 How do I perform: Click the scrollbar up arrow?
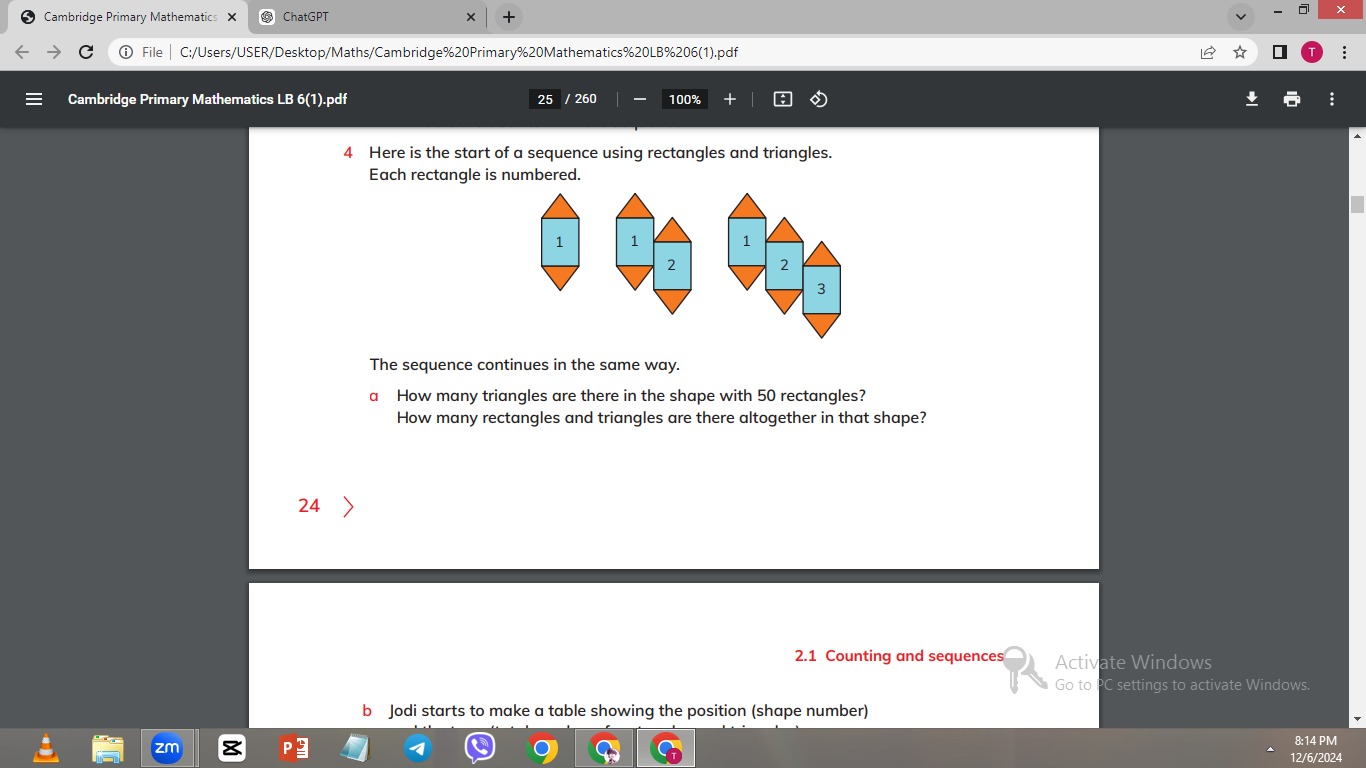[x=1357, y=135]
